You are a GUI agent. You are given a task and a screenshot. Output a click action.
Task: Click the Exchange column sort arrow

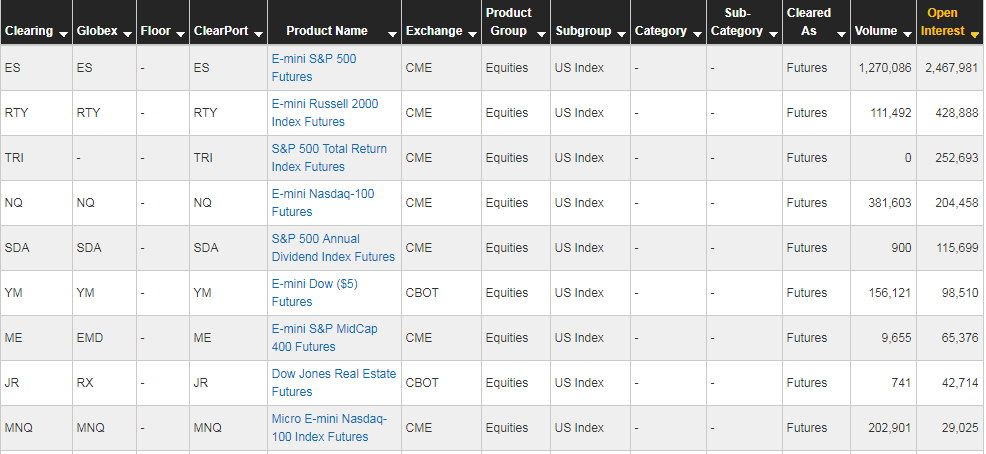(471, 33)
